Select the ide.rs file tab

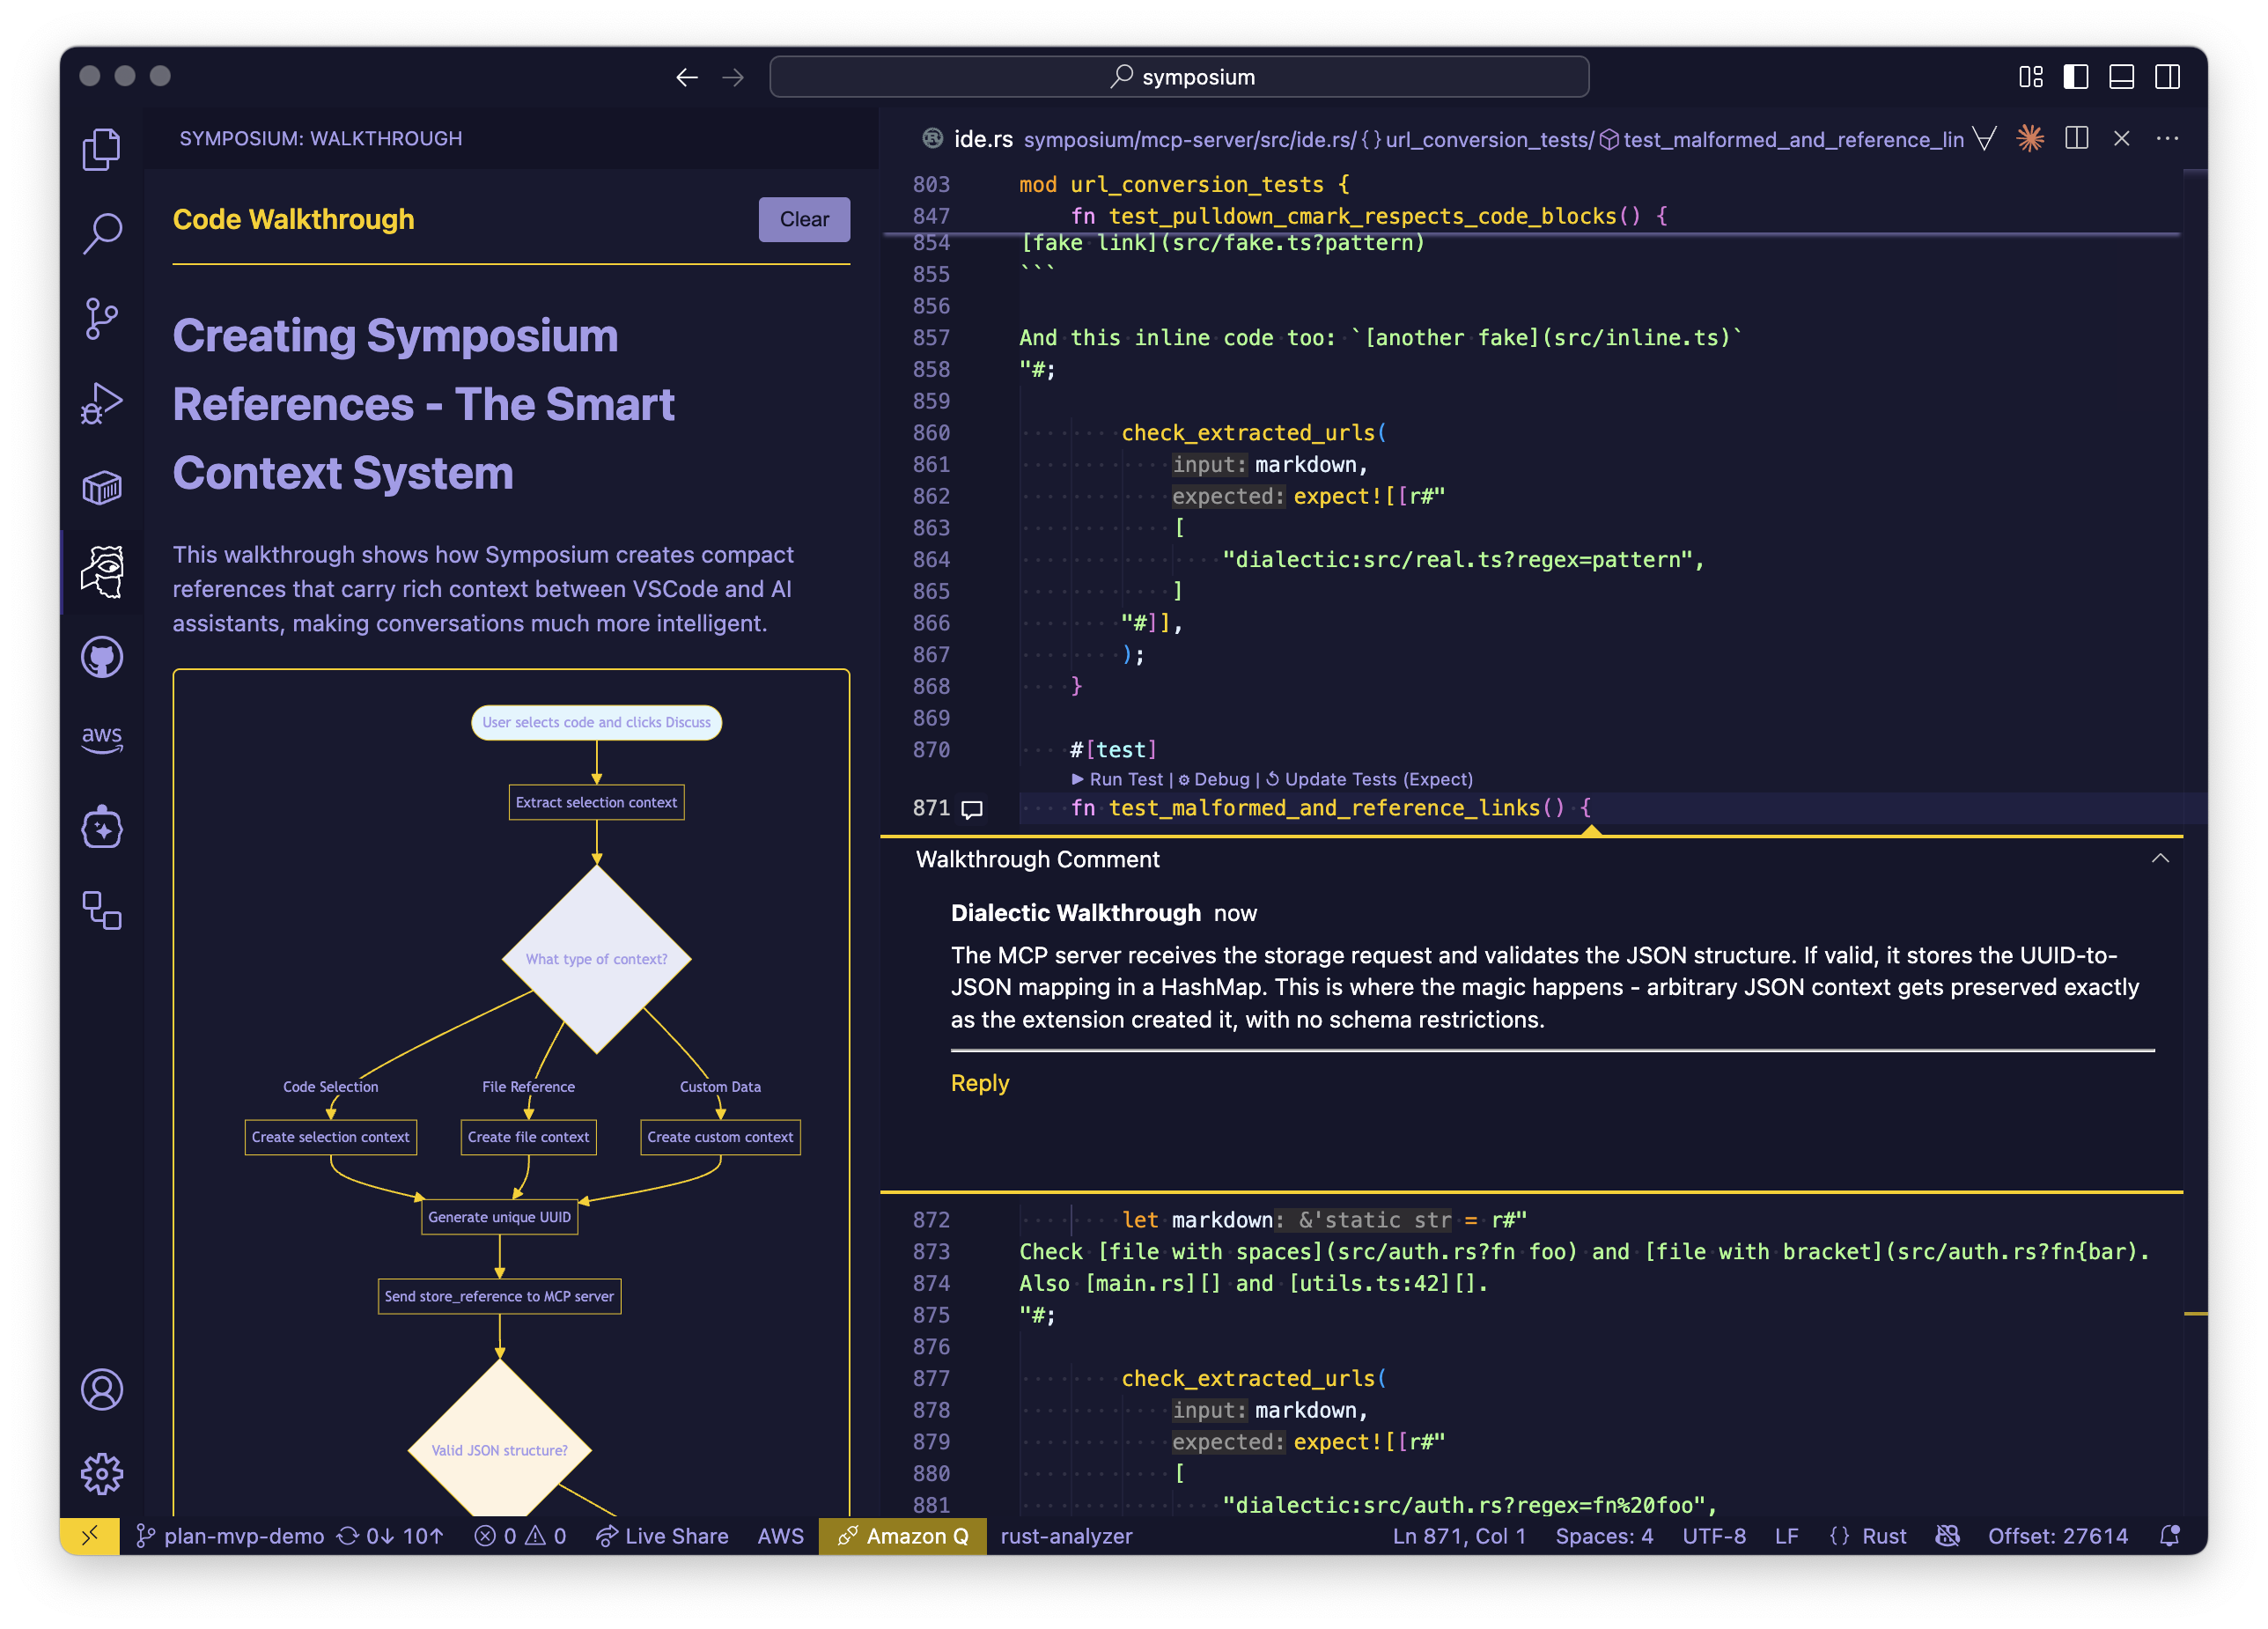click(x=968, y=139)
